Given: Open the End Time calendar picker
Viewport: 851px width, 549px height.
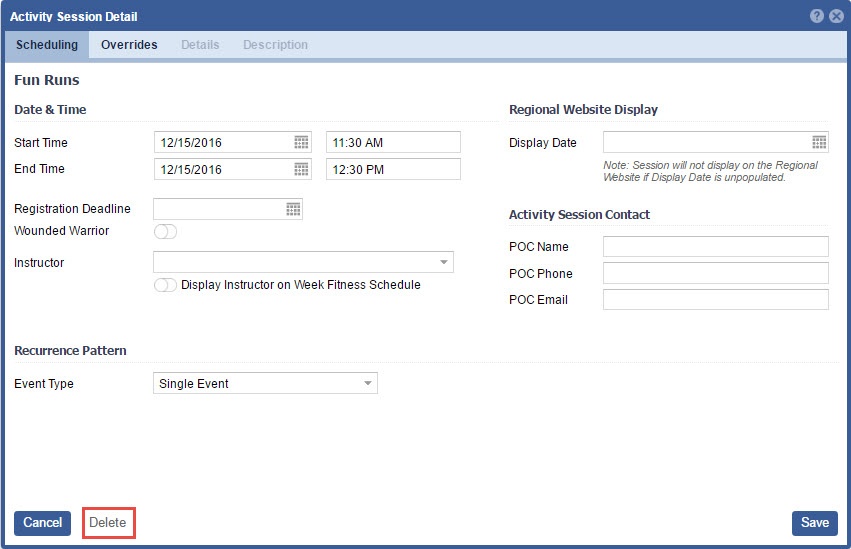Looking at the screenshot, I should (x=301, y=169).
